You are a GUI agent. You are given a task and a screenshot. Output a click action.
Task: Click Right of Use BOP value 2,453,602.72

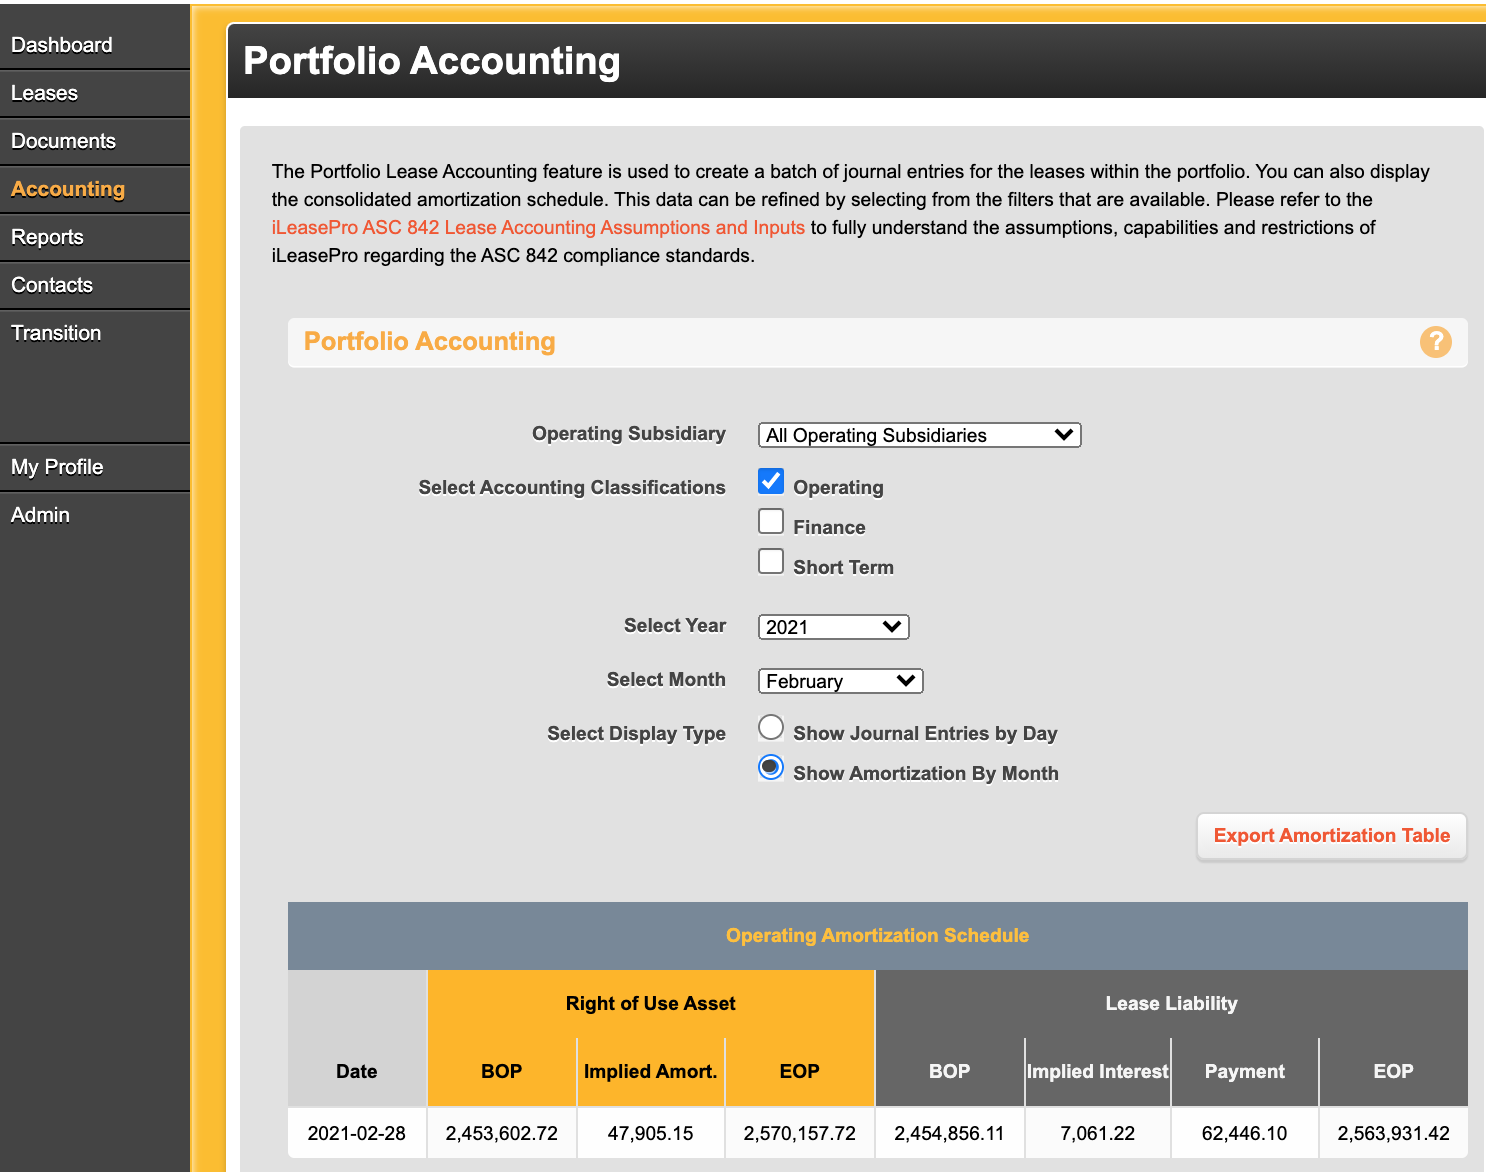point(502,1133)
